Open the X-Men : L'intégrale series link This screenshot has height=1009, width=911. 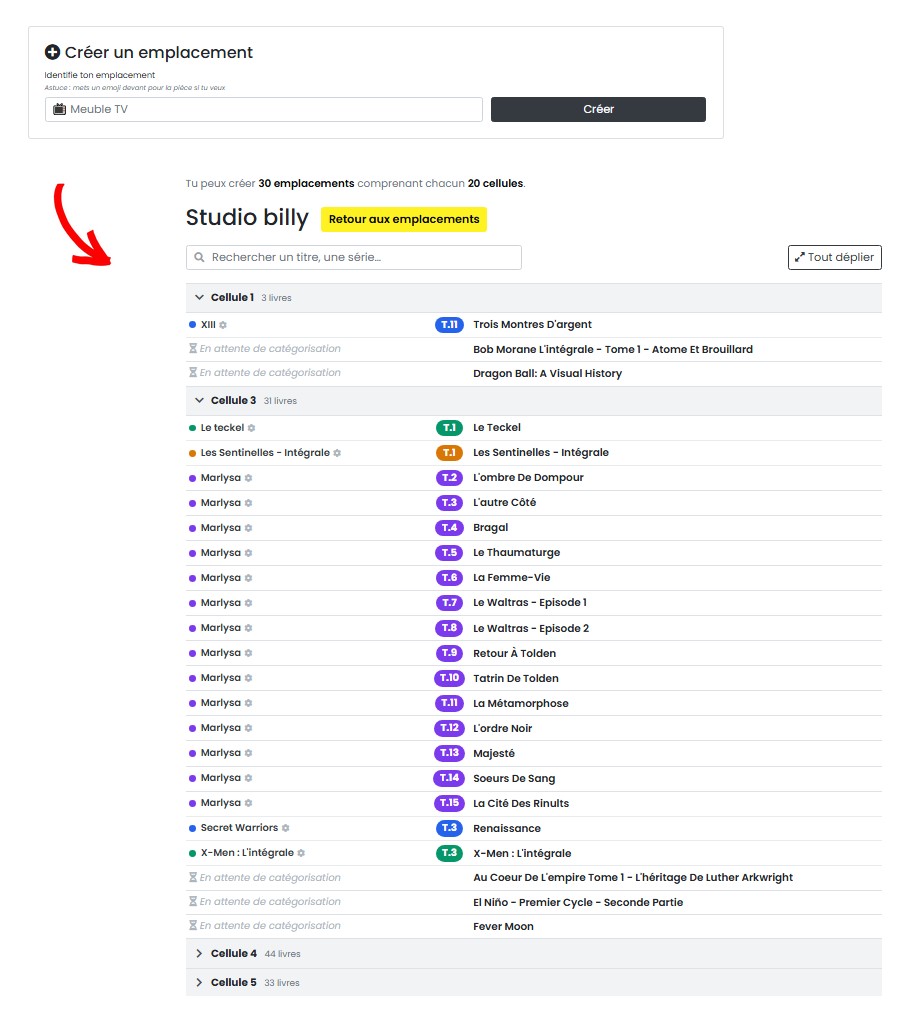tap(247, 853)
